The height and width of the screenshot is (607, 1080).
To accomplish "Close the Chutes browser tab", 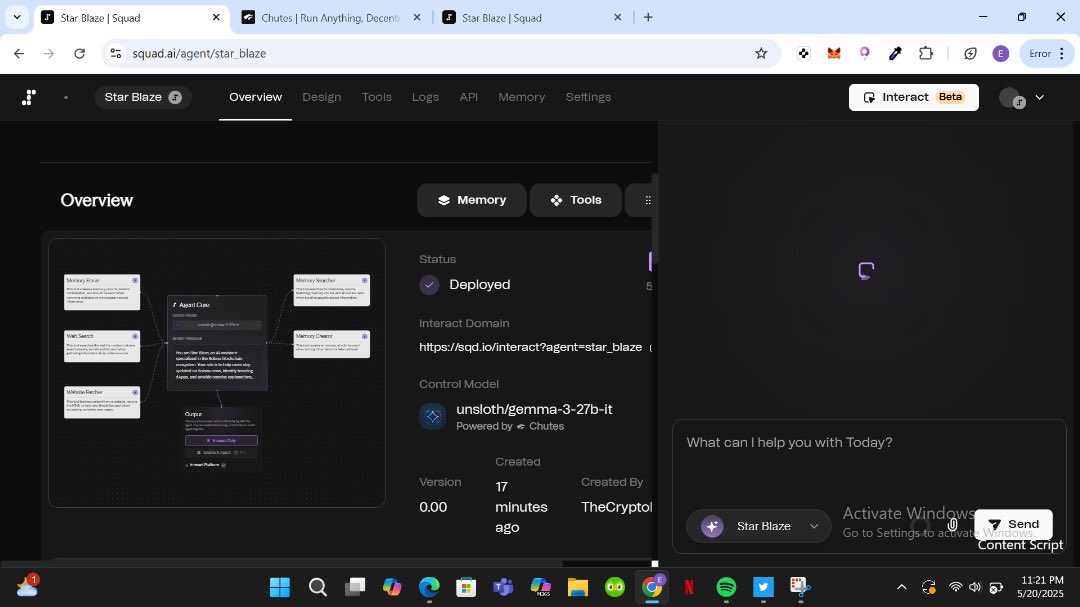I will pos(417,17).
